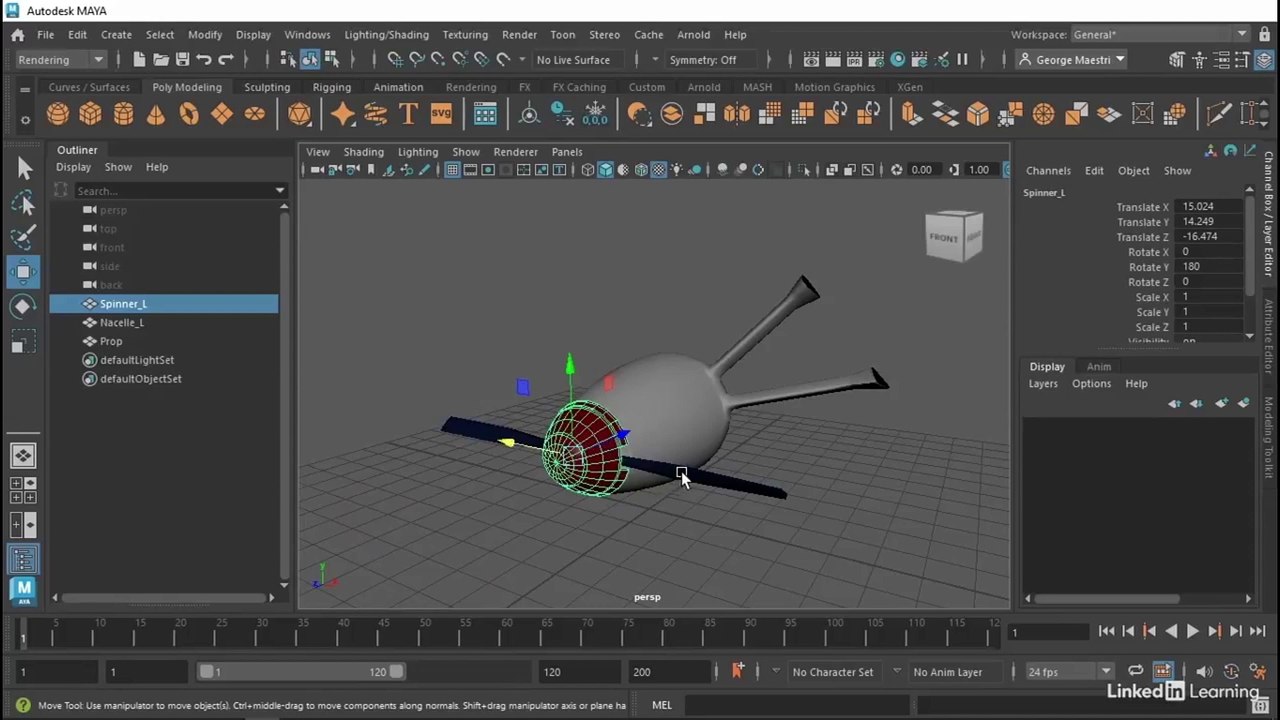Screen dimensions: 1280x720
Task: Click the Outliner search field
Action: (x=172, y=191)
